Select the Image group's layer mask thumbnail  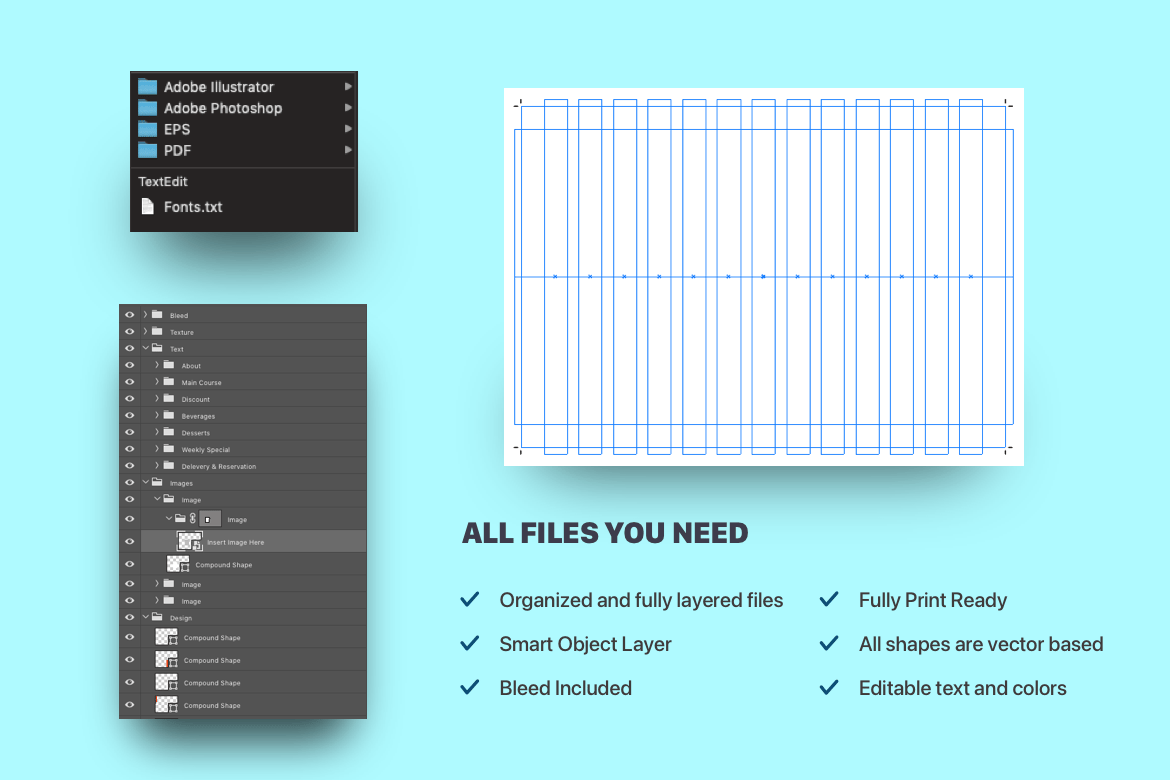coord(210,519)
